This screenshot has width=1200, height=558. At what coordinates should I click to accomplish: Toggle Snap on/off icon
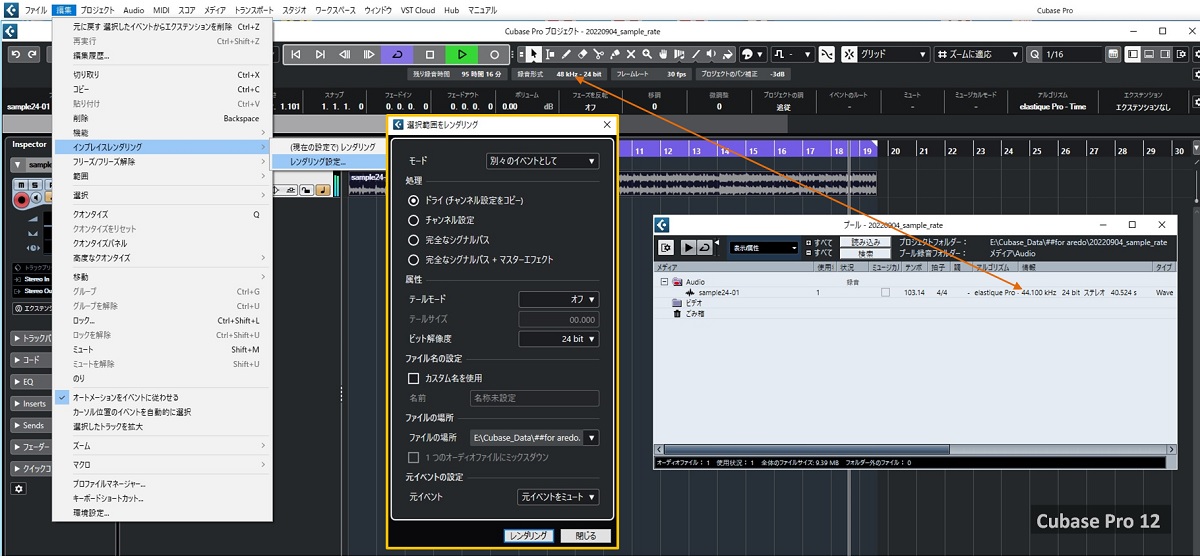pos(850,54)
